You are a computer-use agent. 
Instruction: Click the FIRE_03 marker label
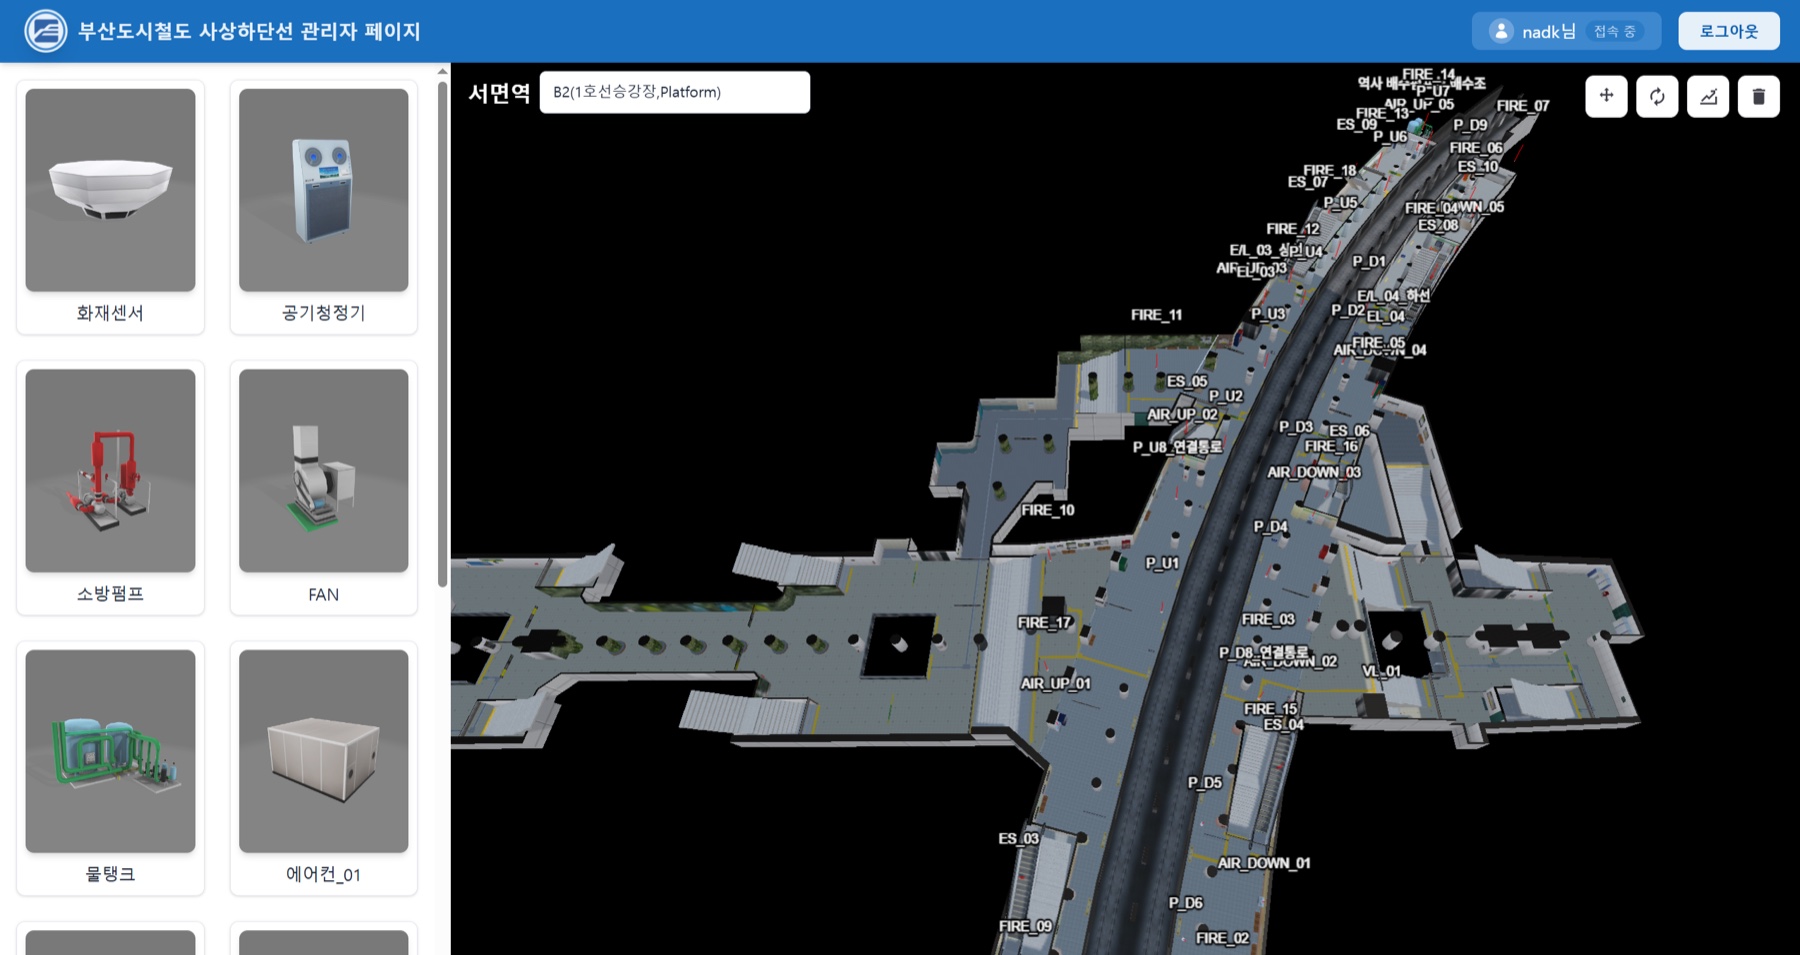pyautogui.click(x=1268, y=620)
